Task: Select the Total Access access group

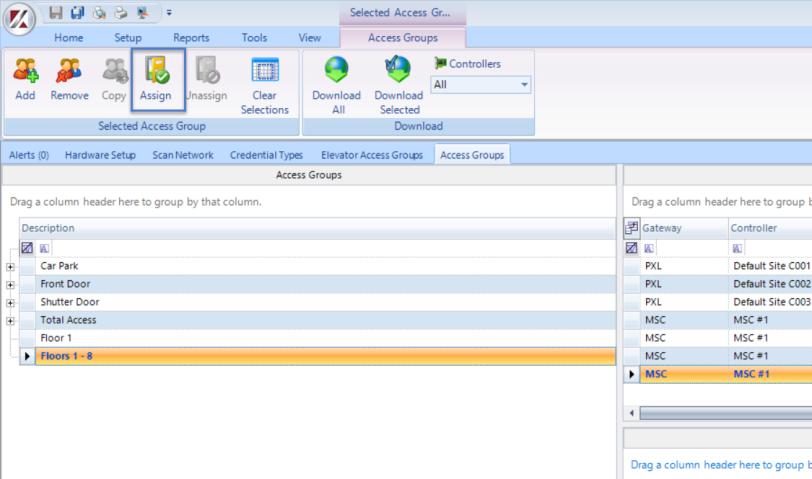Action: (x=325, y=320)
